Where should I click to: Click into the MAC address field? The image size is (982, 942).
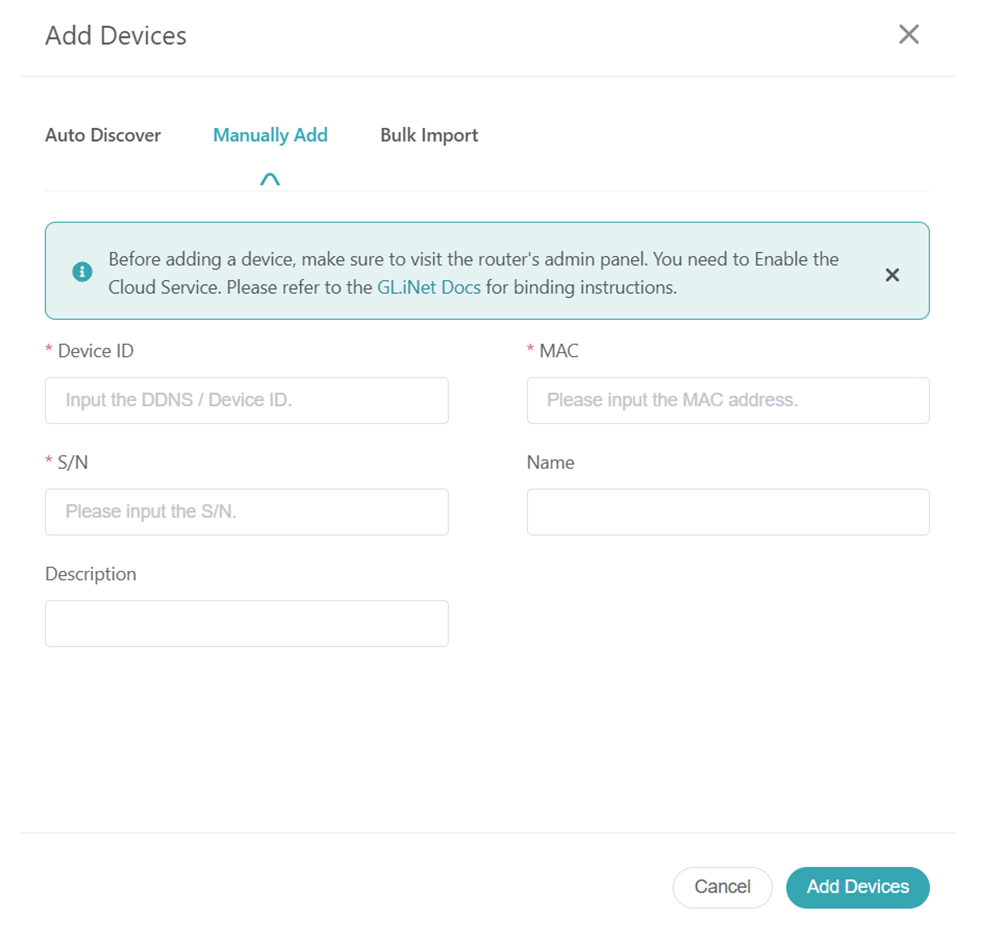(x=728, y=400)
